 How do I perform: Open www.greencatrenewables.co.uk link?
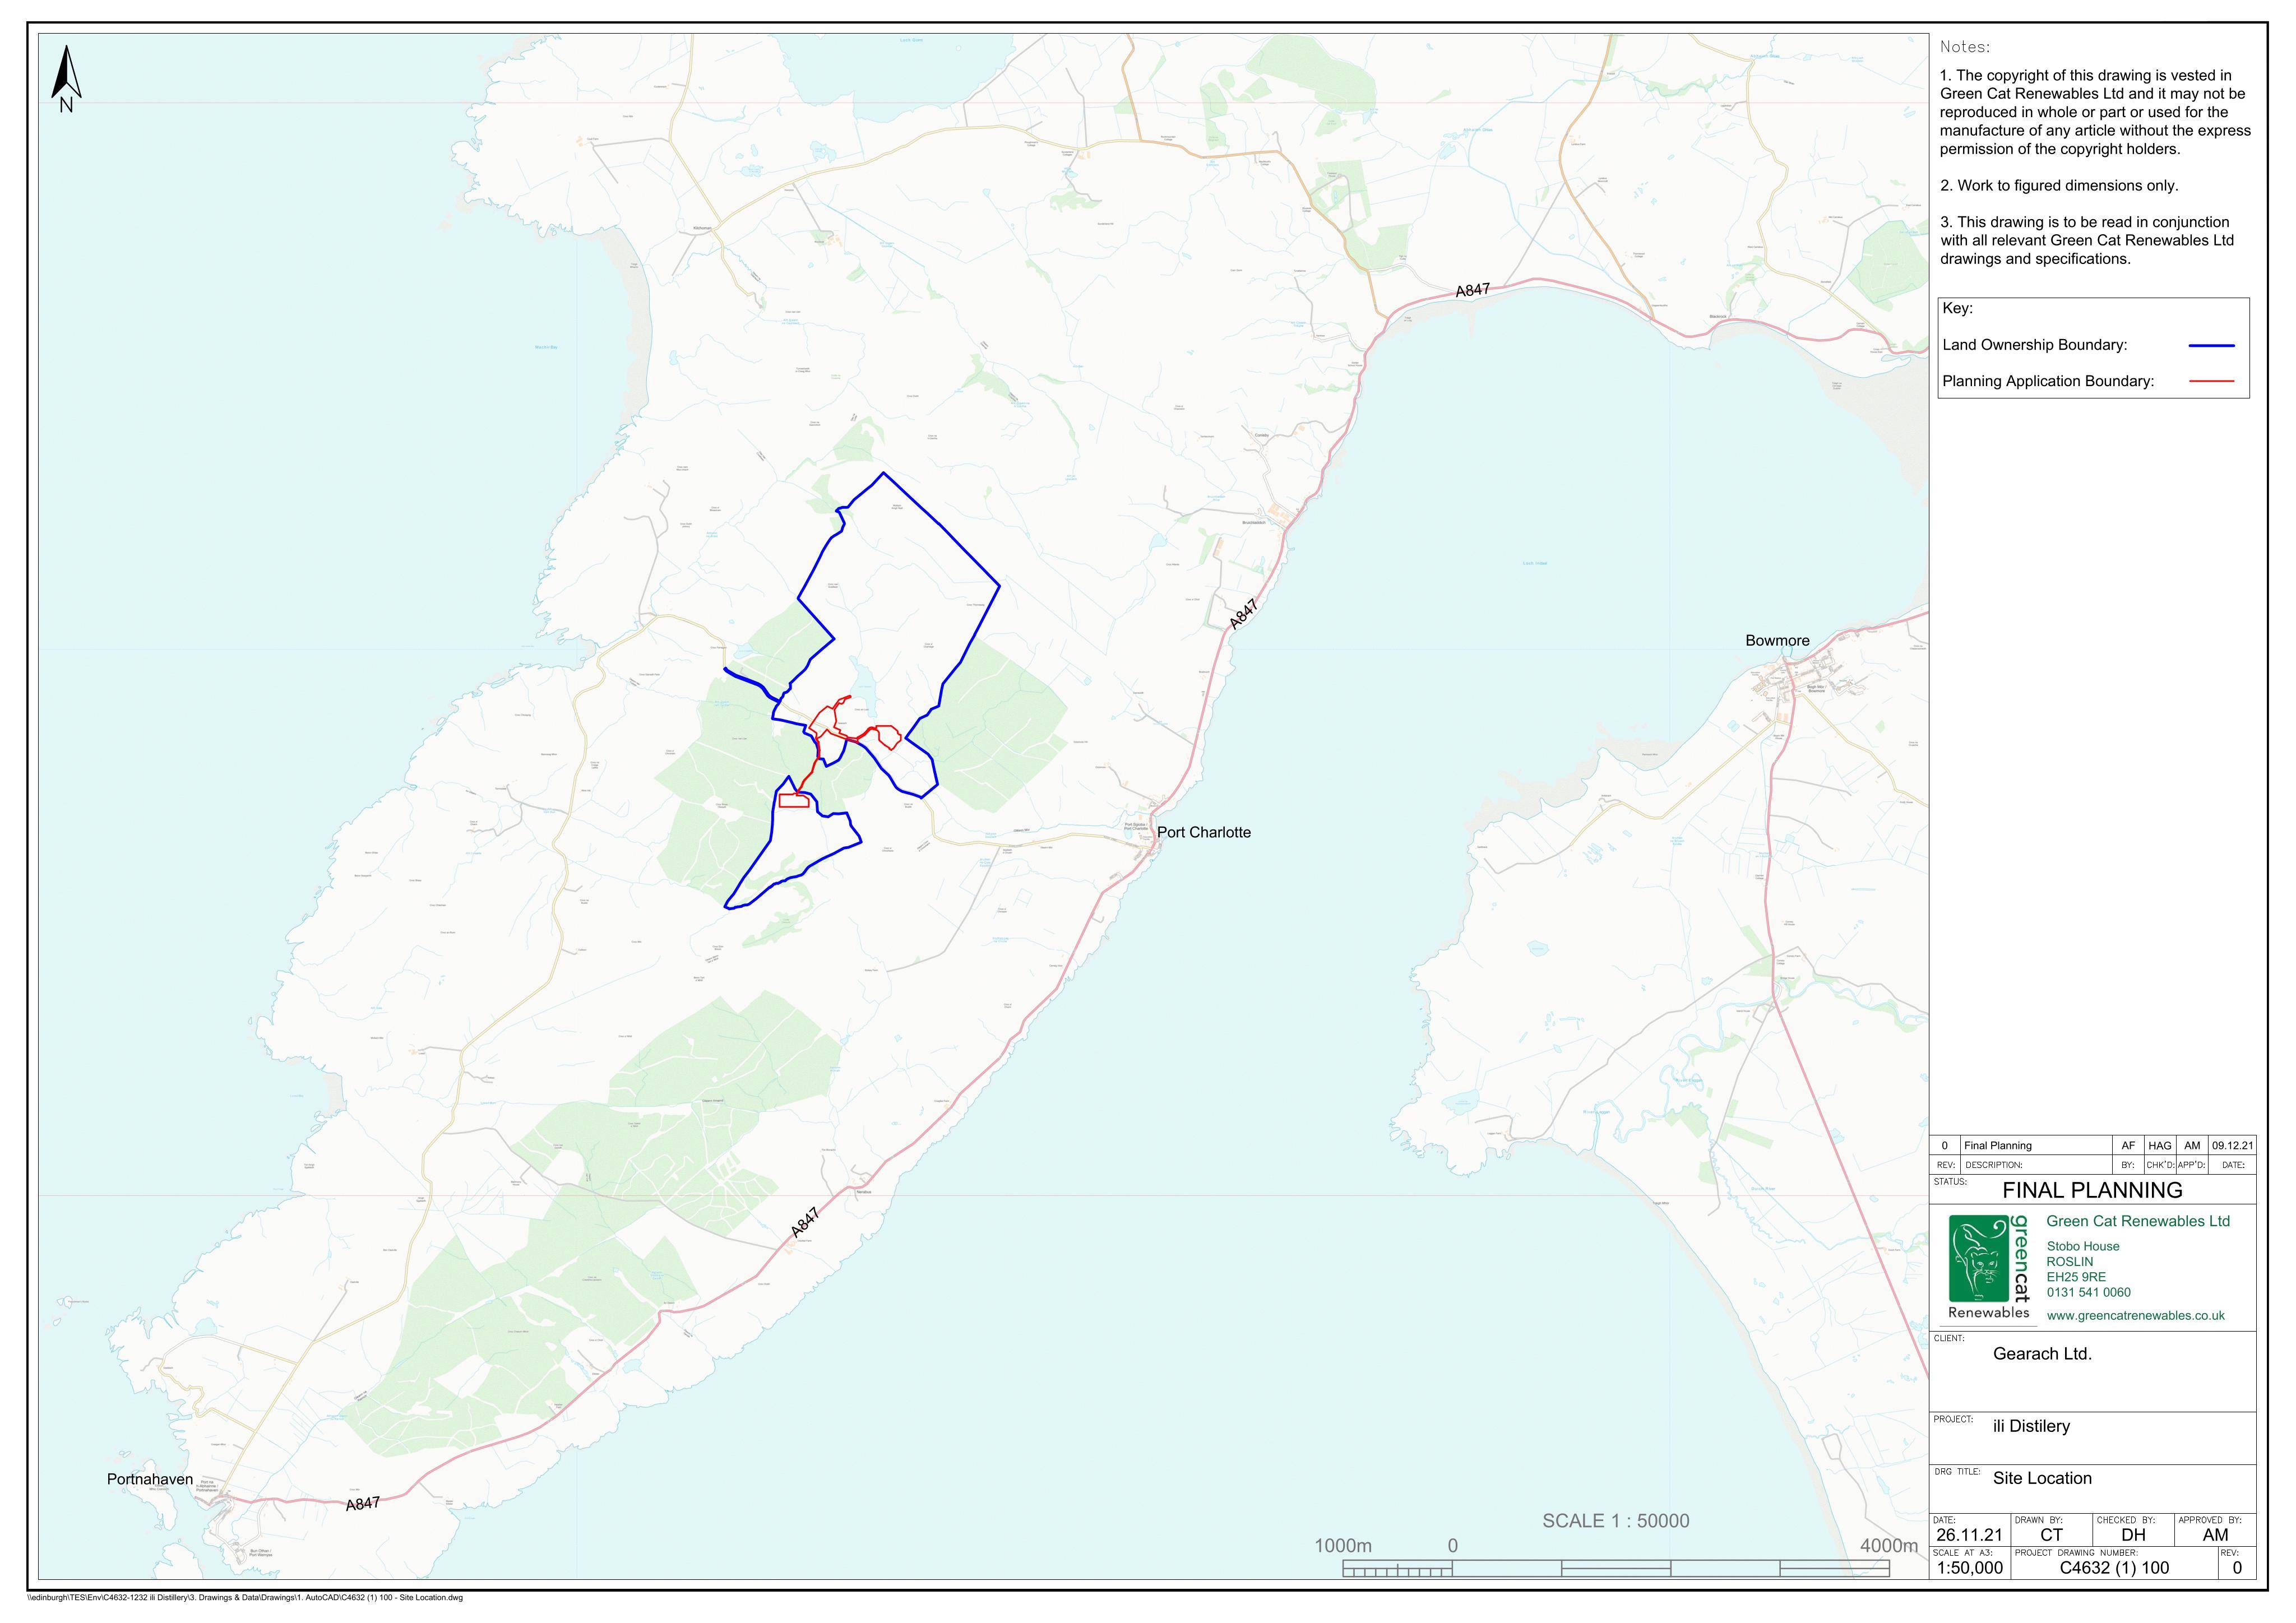tap(2135, 1315)
